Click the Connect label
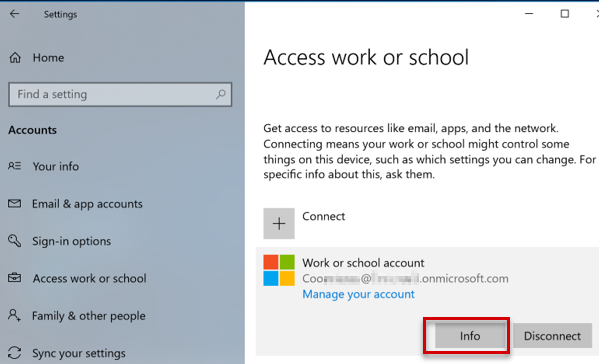 click(x=324, y=216)
